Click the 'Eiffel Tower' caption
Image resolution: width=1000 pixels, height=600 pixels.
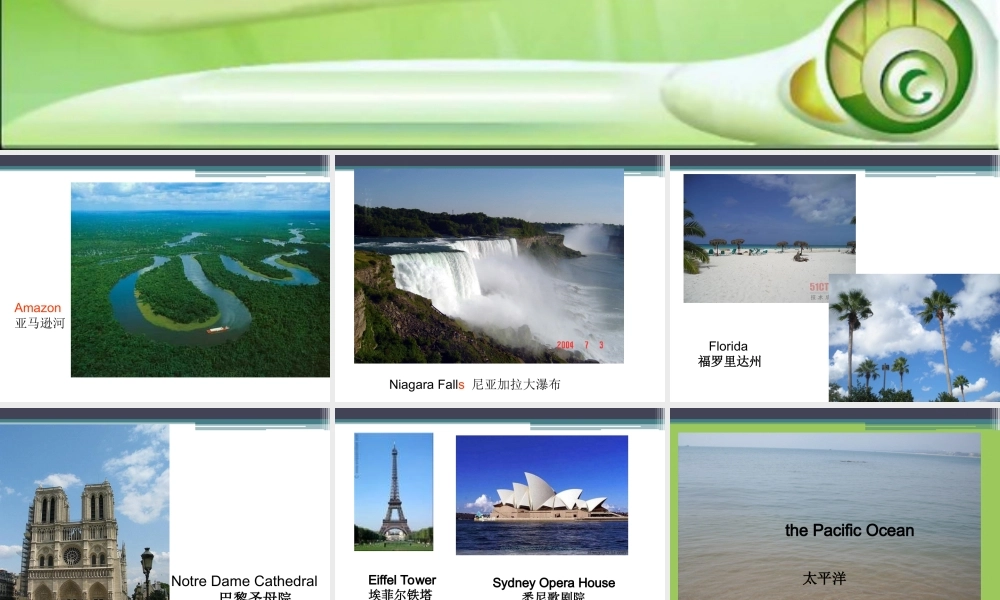click(x=402, y=580)
